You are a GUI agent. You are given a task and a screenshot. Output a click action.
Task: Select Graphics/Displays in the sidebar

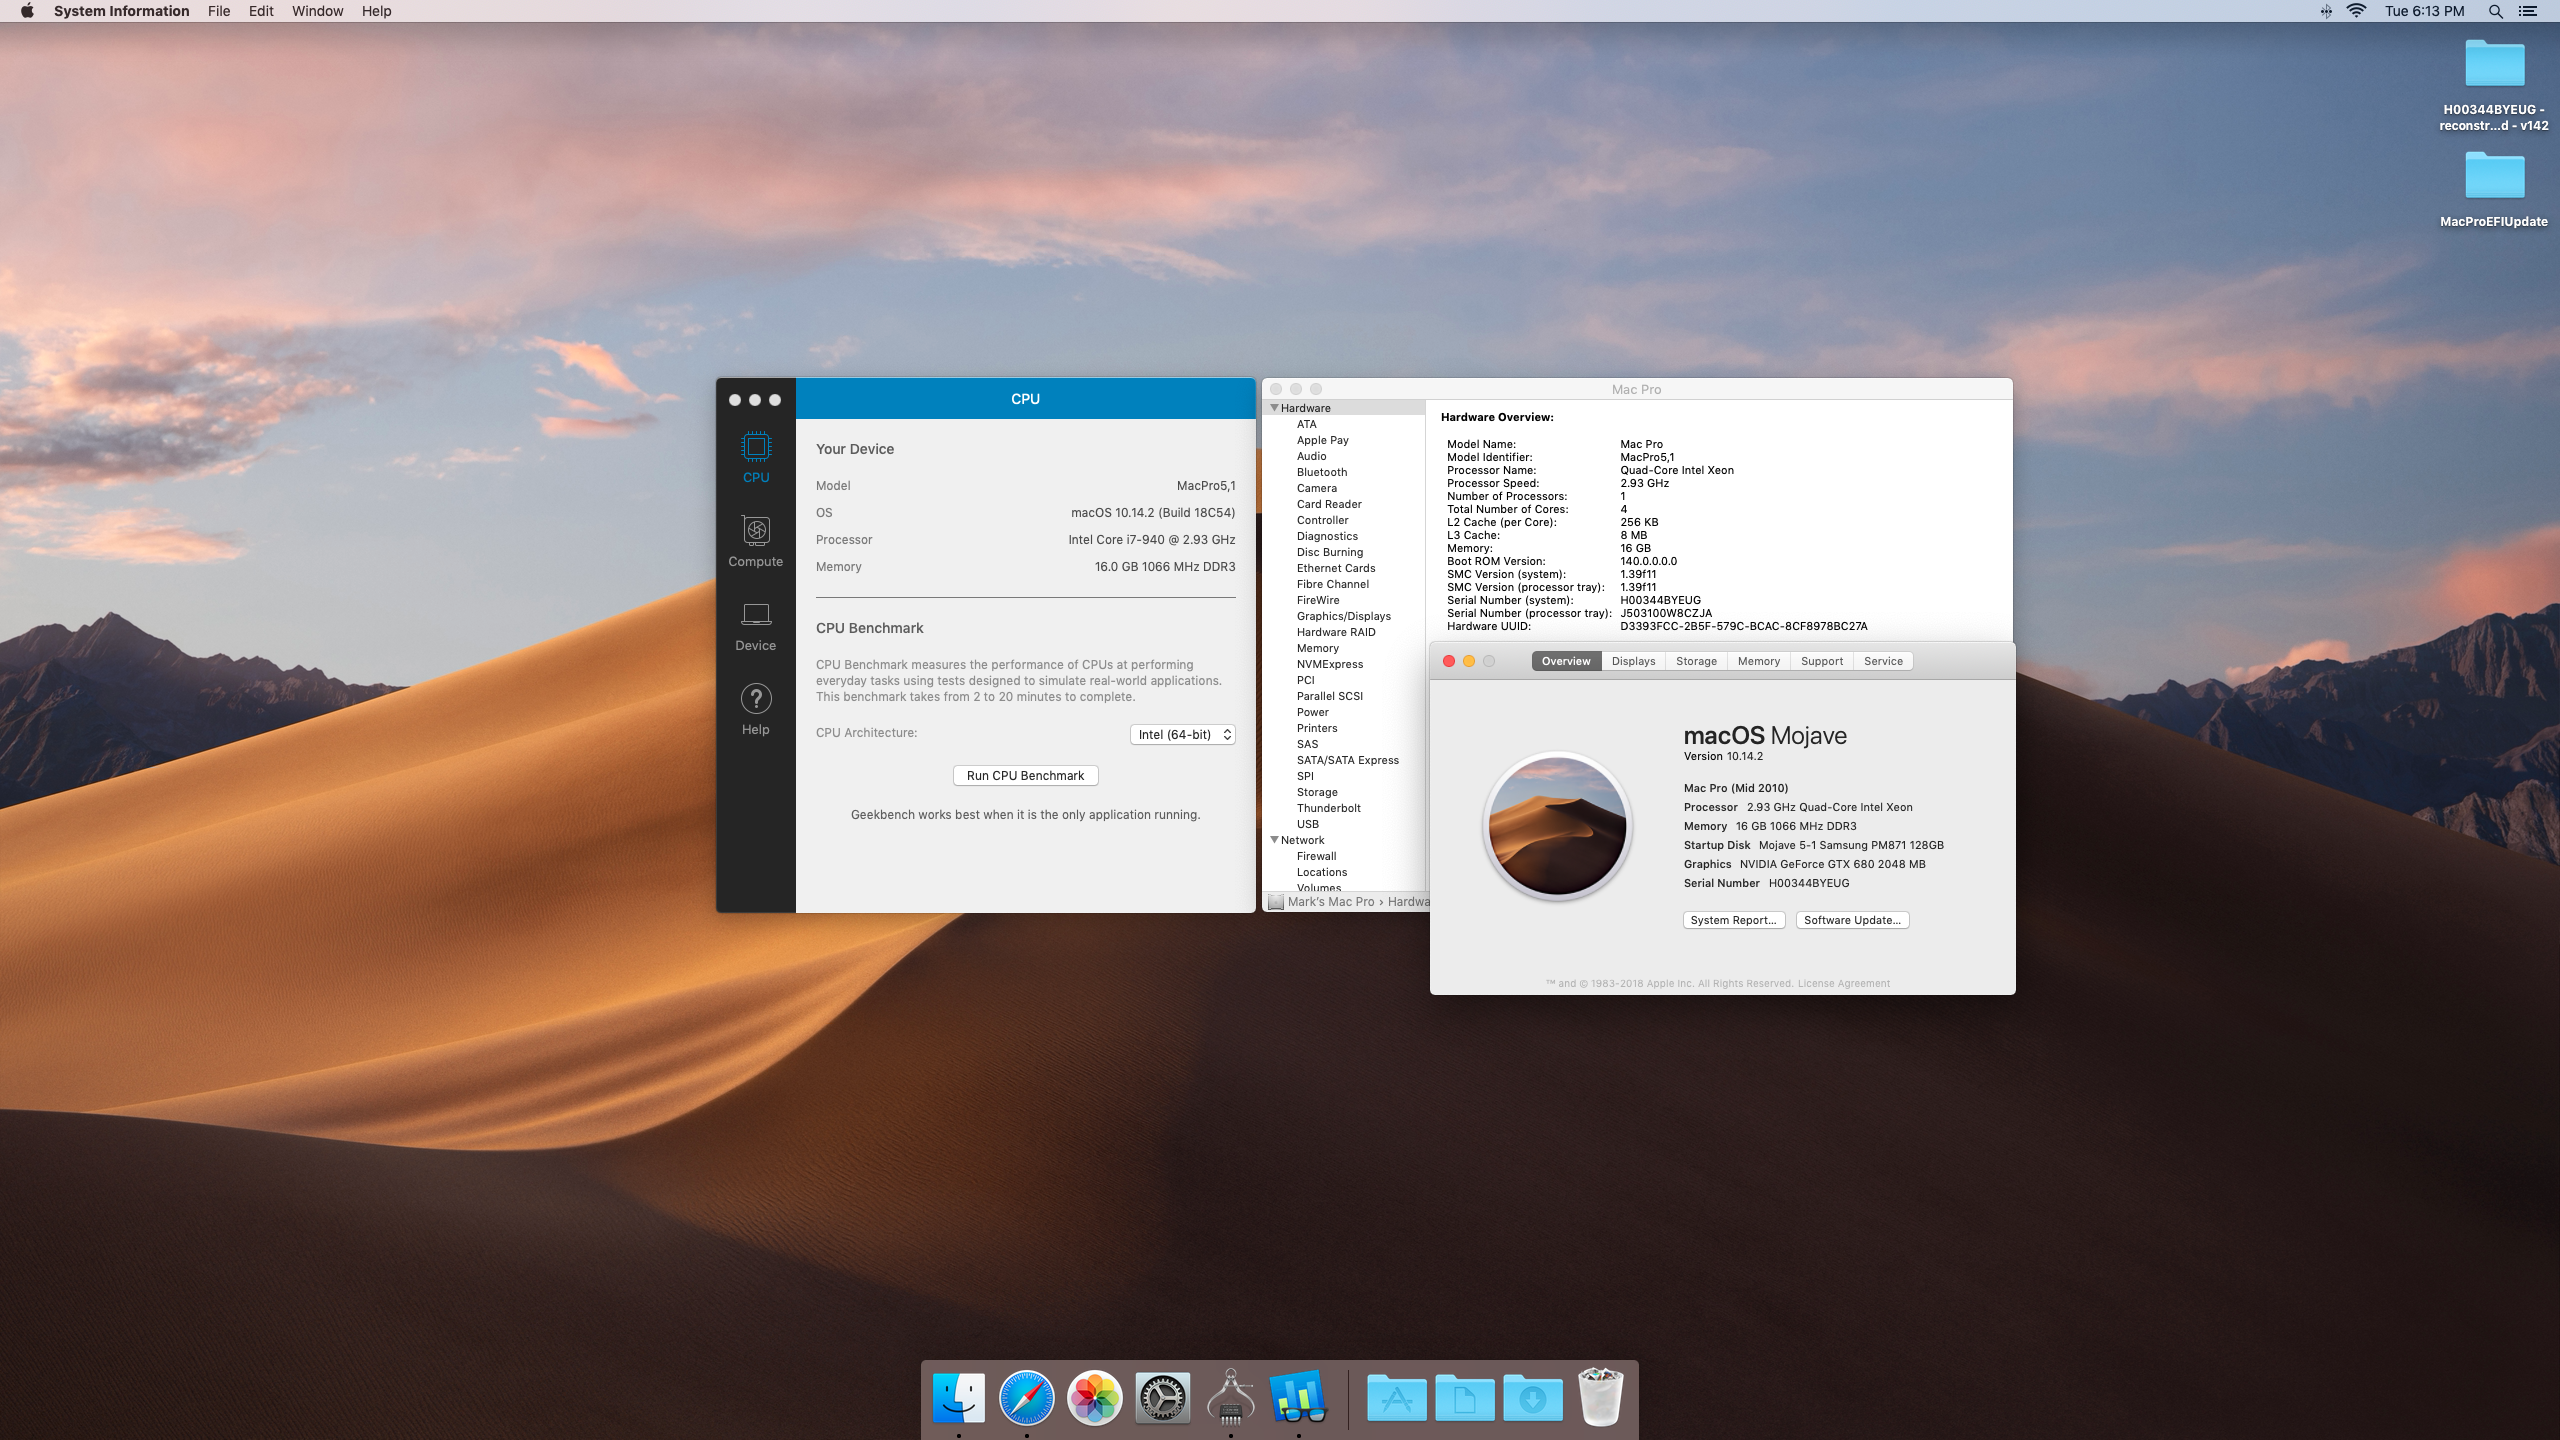[x=1343, y=616]
